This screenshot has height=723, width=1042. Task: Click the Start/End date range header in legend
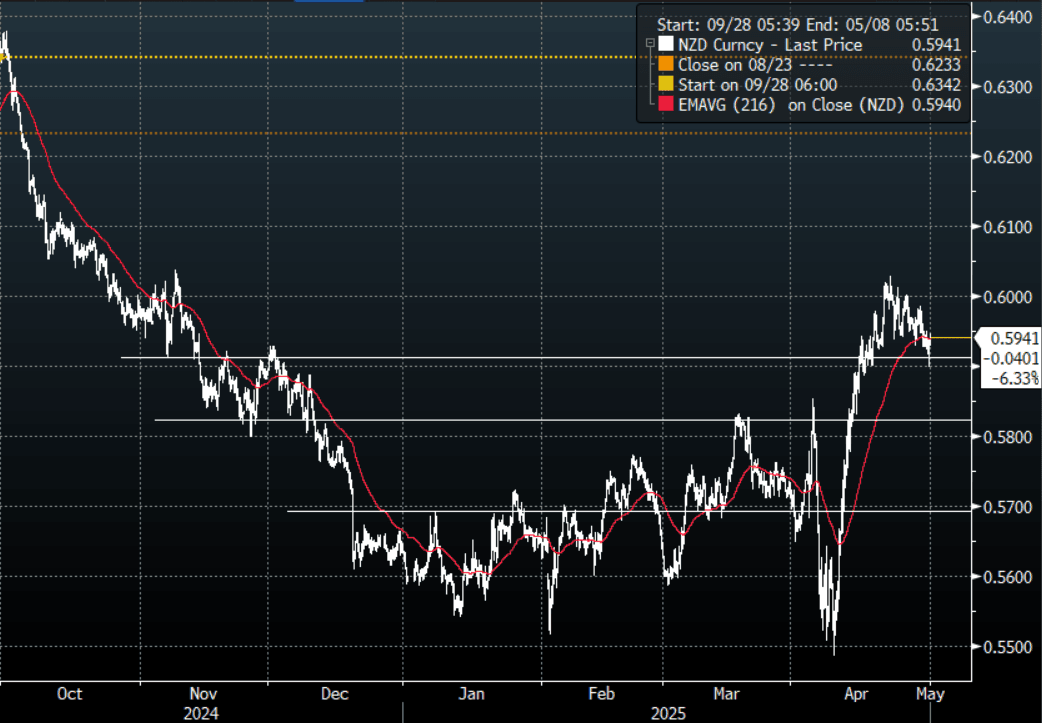point(796,23)
